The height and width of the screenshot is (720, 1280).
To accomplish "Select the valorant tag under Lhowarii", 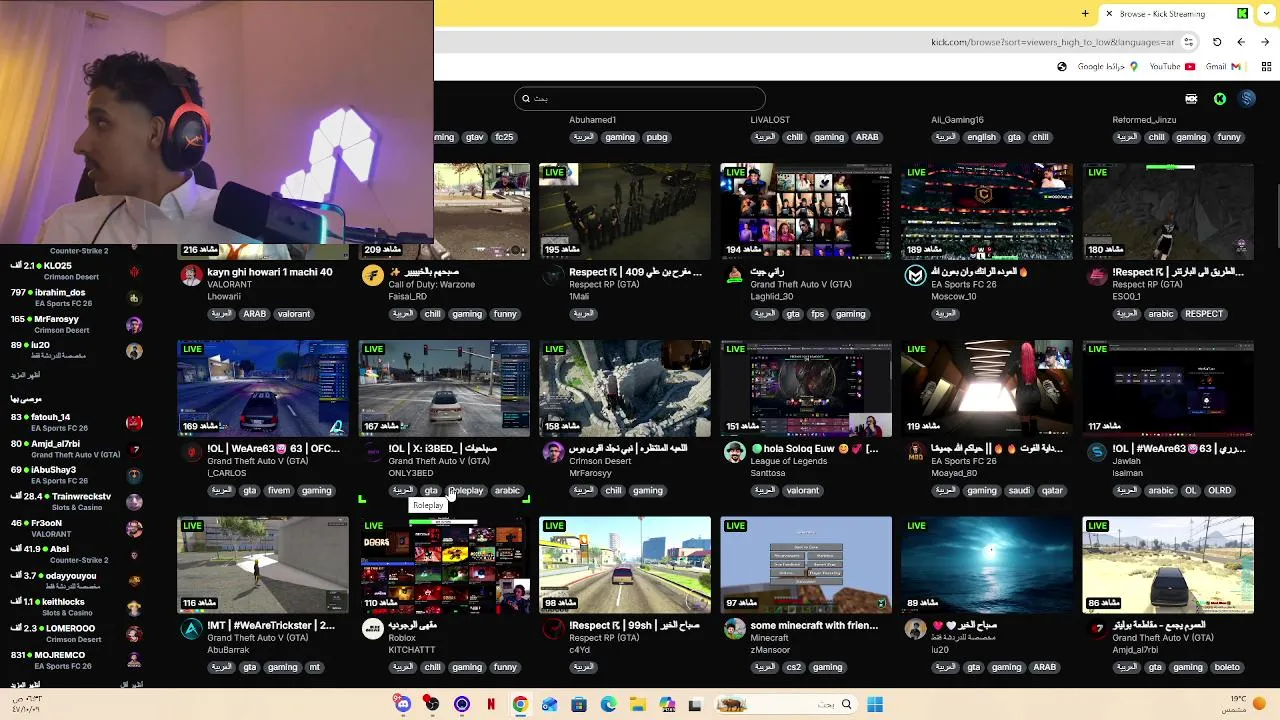I will pyautogui.click(x=294, y=314).
